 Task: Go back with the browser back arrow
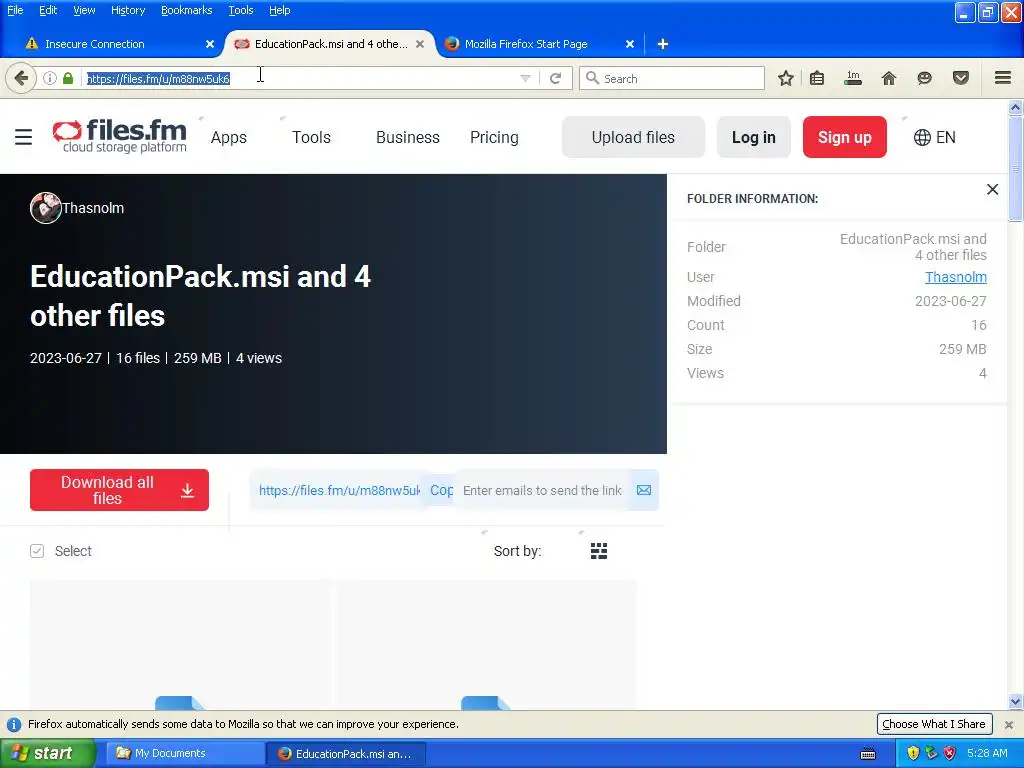[21, 78]
